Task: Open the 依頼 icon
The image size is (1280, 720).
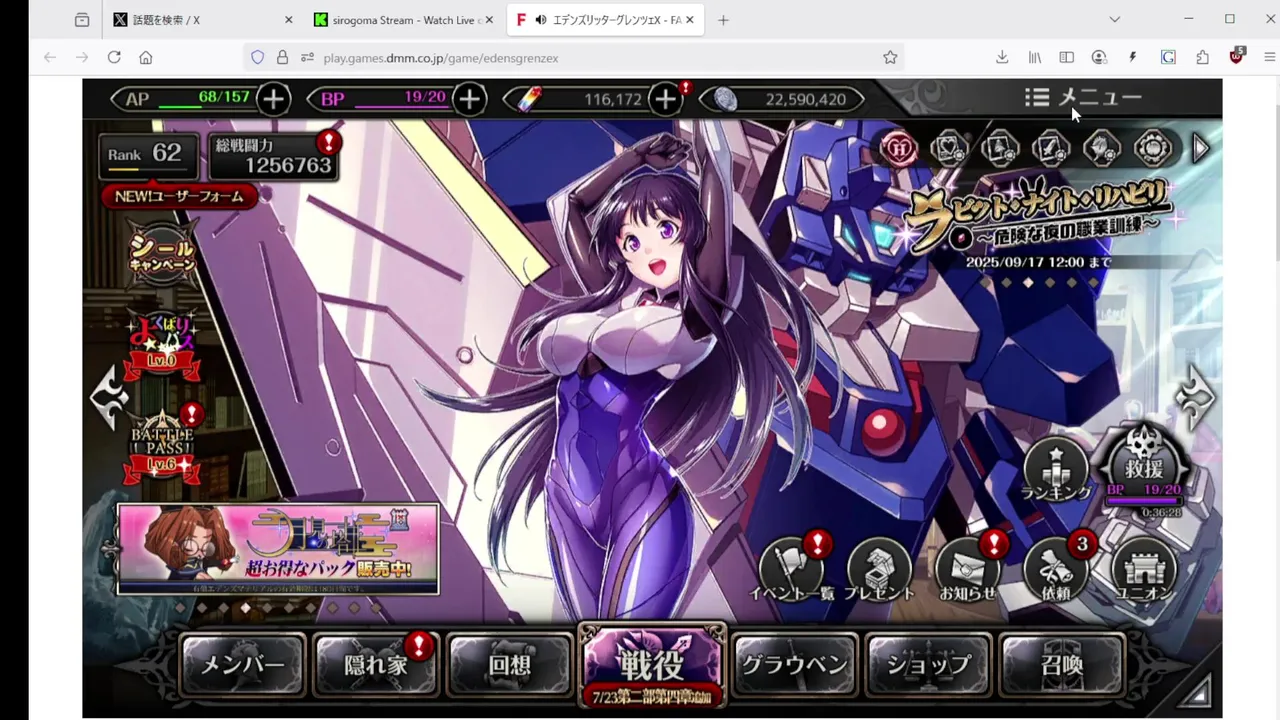Action: (1056, 569)
